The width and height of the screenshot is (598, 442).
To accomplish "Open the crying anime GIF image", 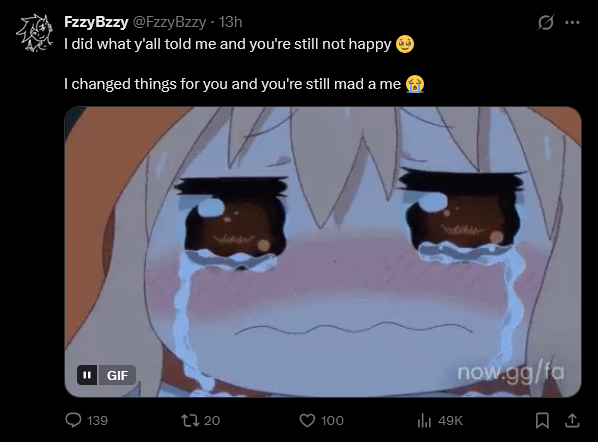I will 323,252.
